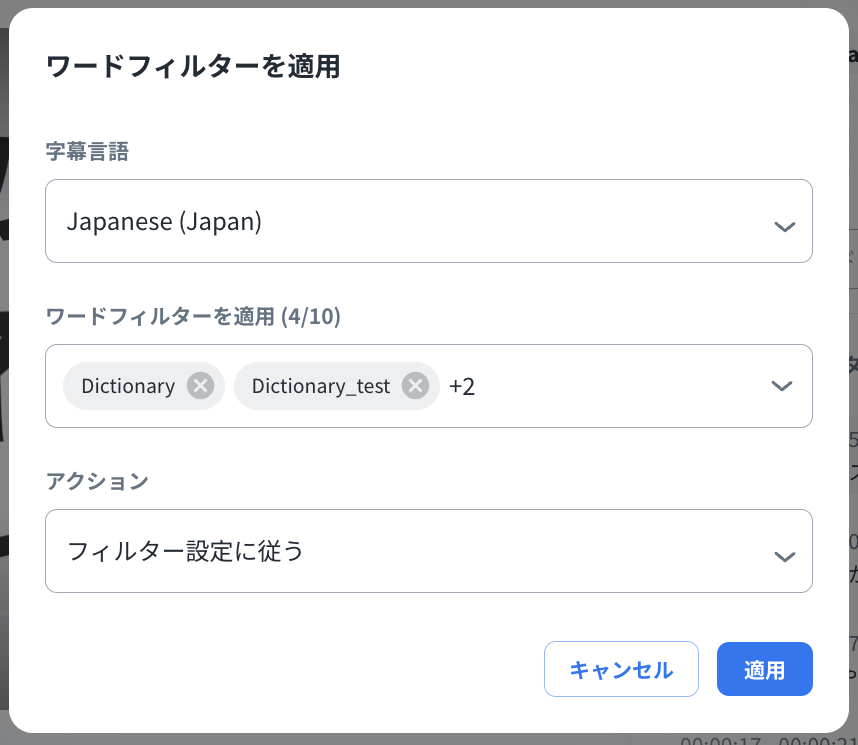
Task: Click the アクション field label
Action: (97, 481)
